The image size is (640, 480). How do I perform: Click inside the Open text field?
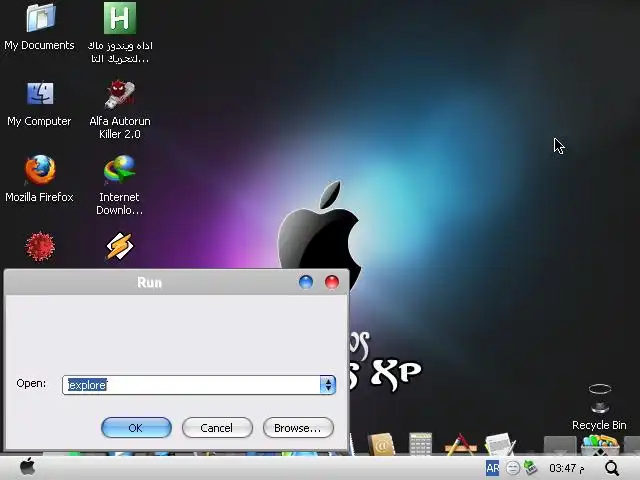click(x=191, y=385)
